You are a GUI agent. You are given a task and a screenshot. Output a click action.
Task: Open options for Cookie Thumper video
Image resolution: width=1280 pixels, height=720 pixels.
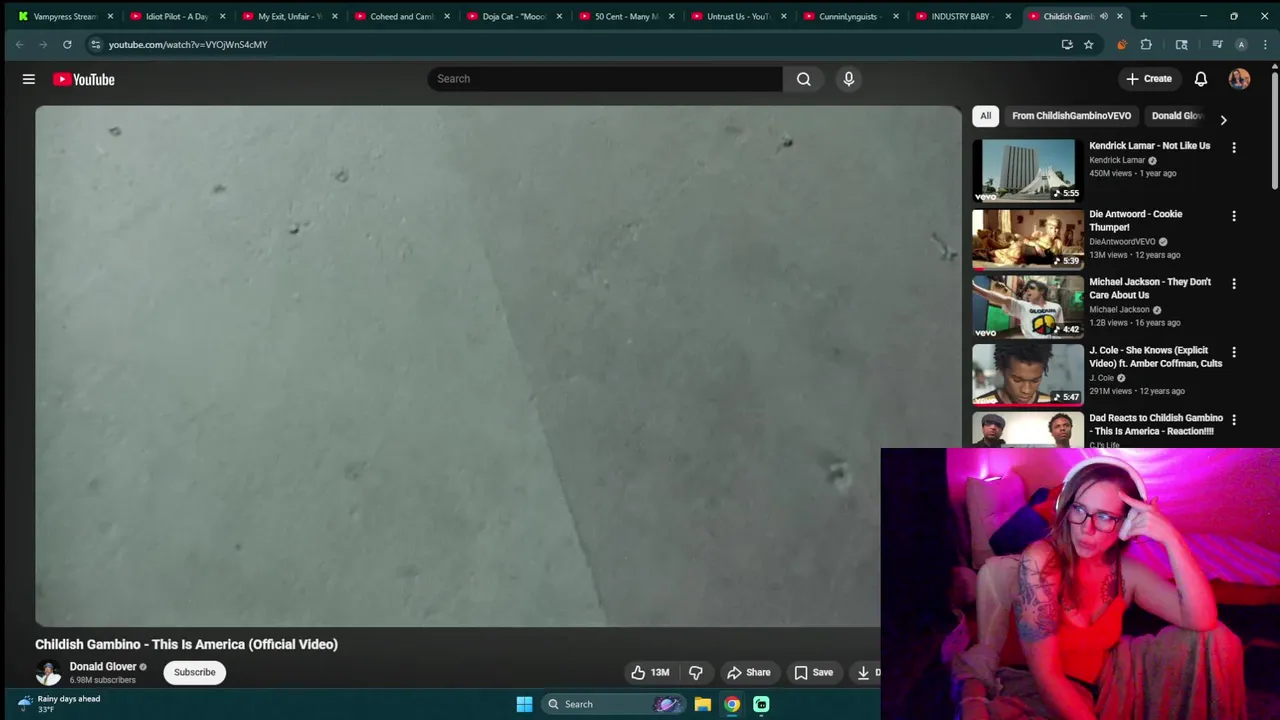[x=1234, y=216]
